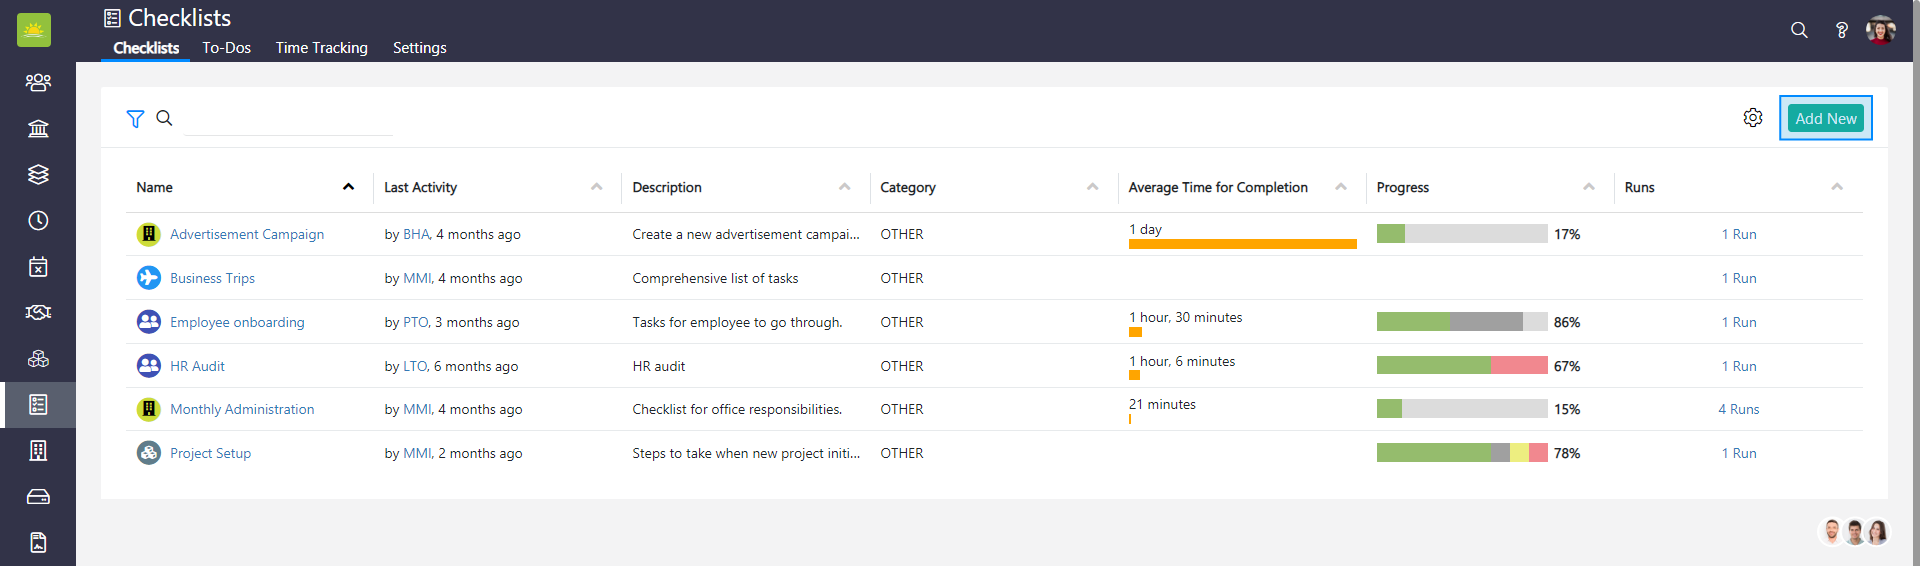Open the filter funnel icon
The image size is (1920, 566).
tap(135, 119)
